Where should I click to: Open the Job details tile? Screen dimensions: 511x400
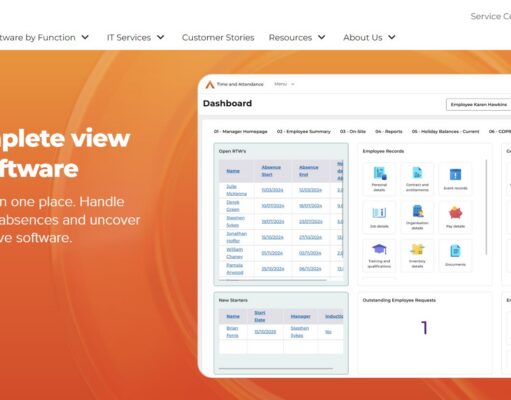(x=379, y=217)
